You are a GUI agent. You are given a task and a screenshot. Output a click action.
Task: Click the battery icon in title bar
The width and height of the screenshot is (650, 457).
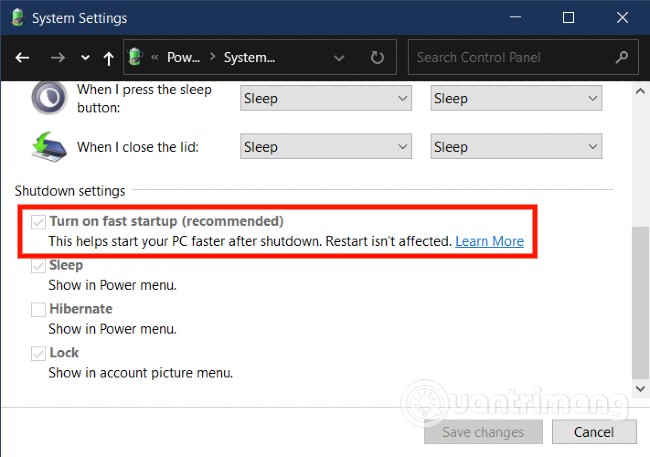17,18
